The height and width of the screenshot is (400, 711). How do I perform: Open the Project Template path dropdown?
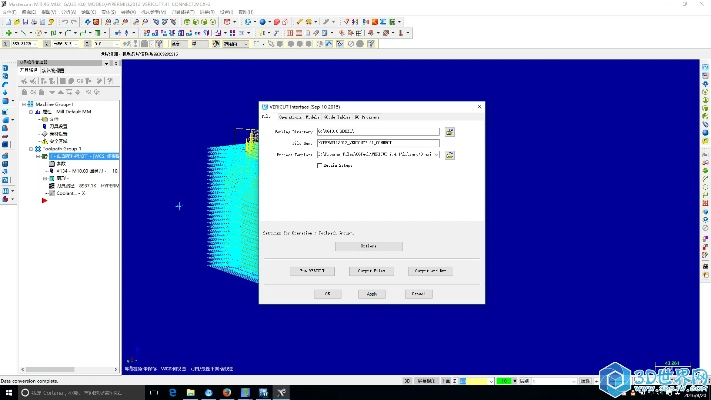(437, 155)
